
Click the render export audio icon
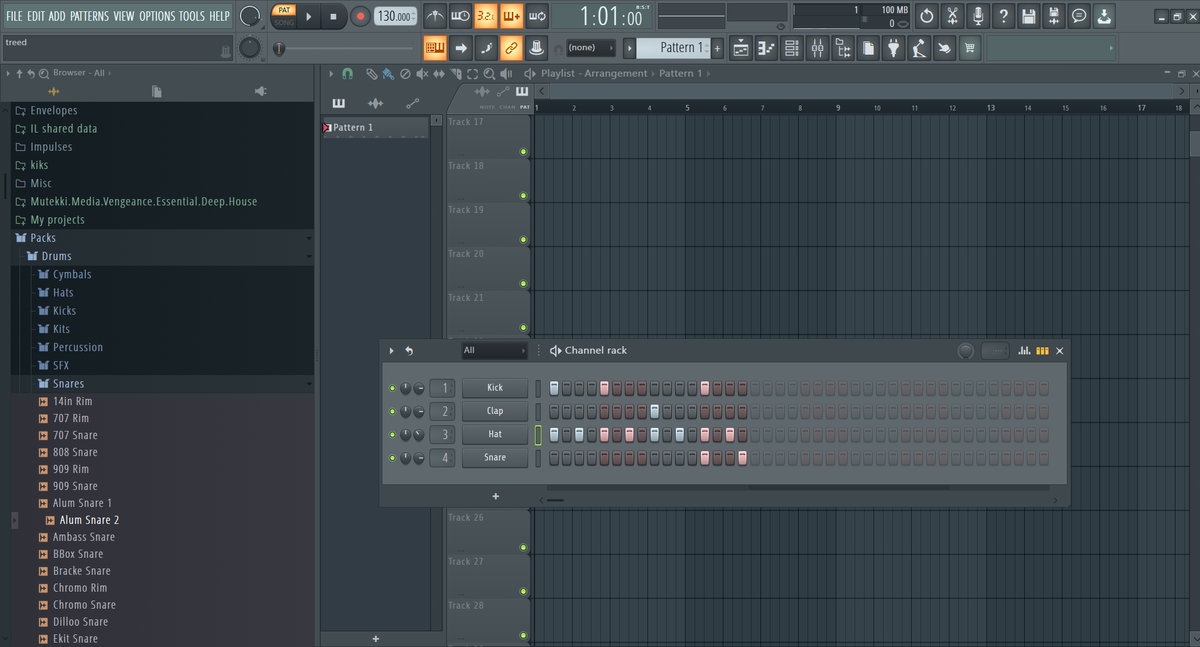[x=1054, y=16]
